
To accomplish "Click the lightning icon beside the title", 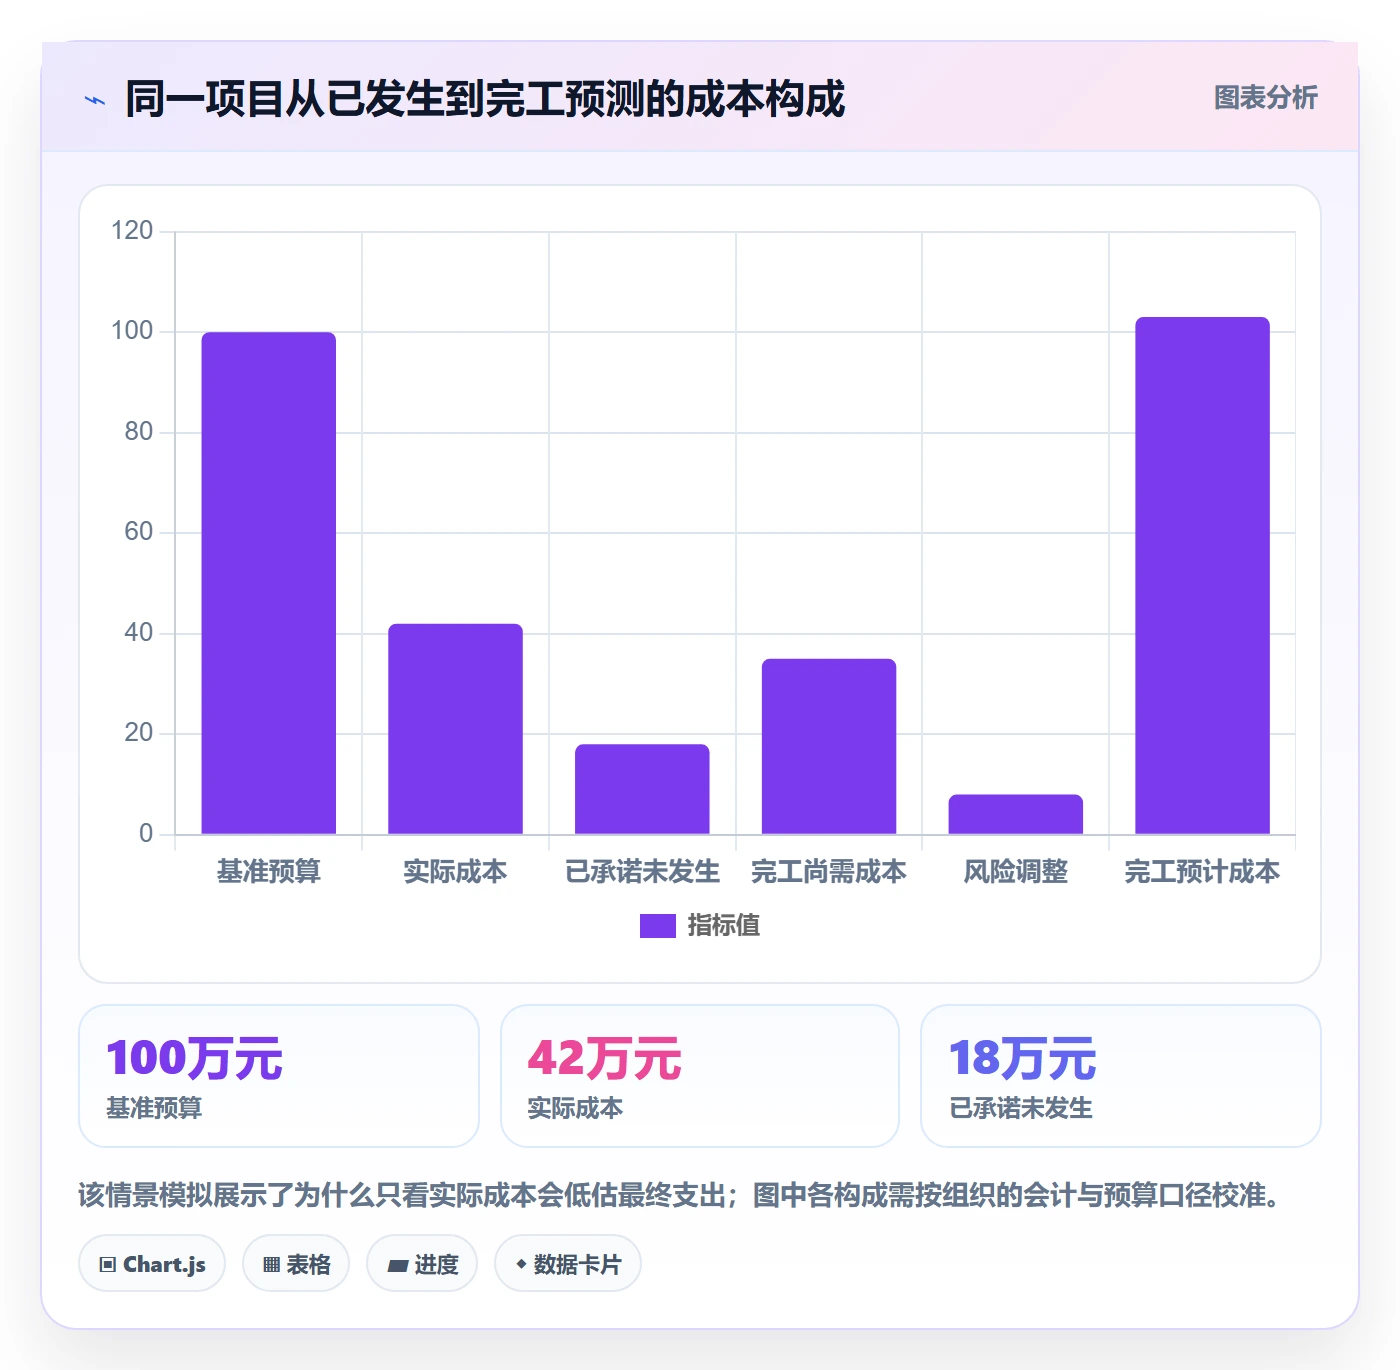I will 95,100.
